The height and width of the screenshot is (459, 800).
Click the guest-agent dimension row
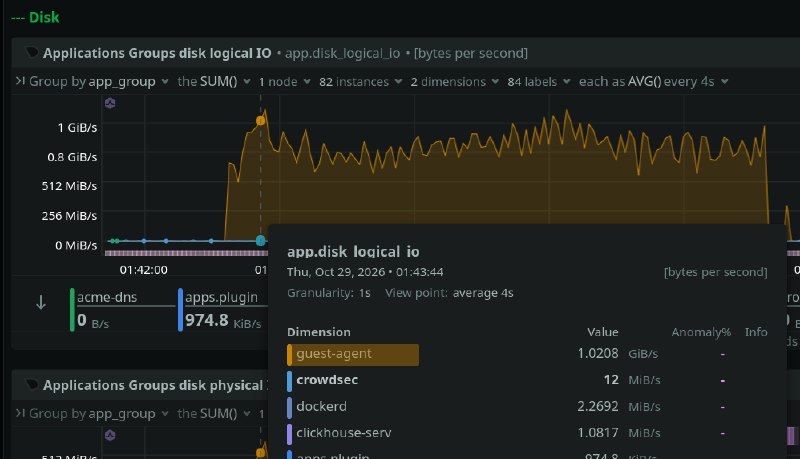coord(527,354)
